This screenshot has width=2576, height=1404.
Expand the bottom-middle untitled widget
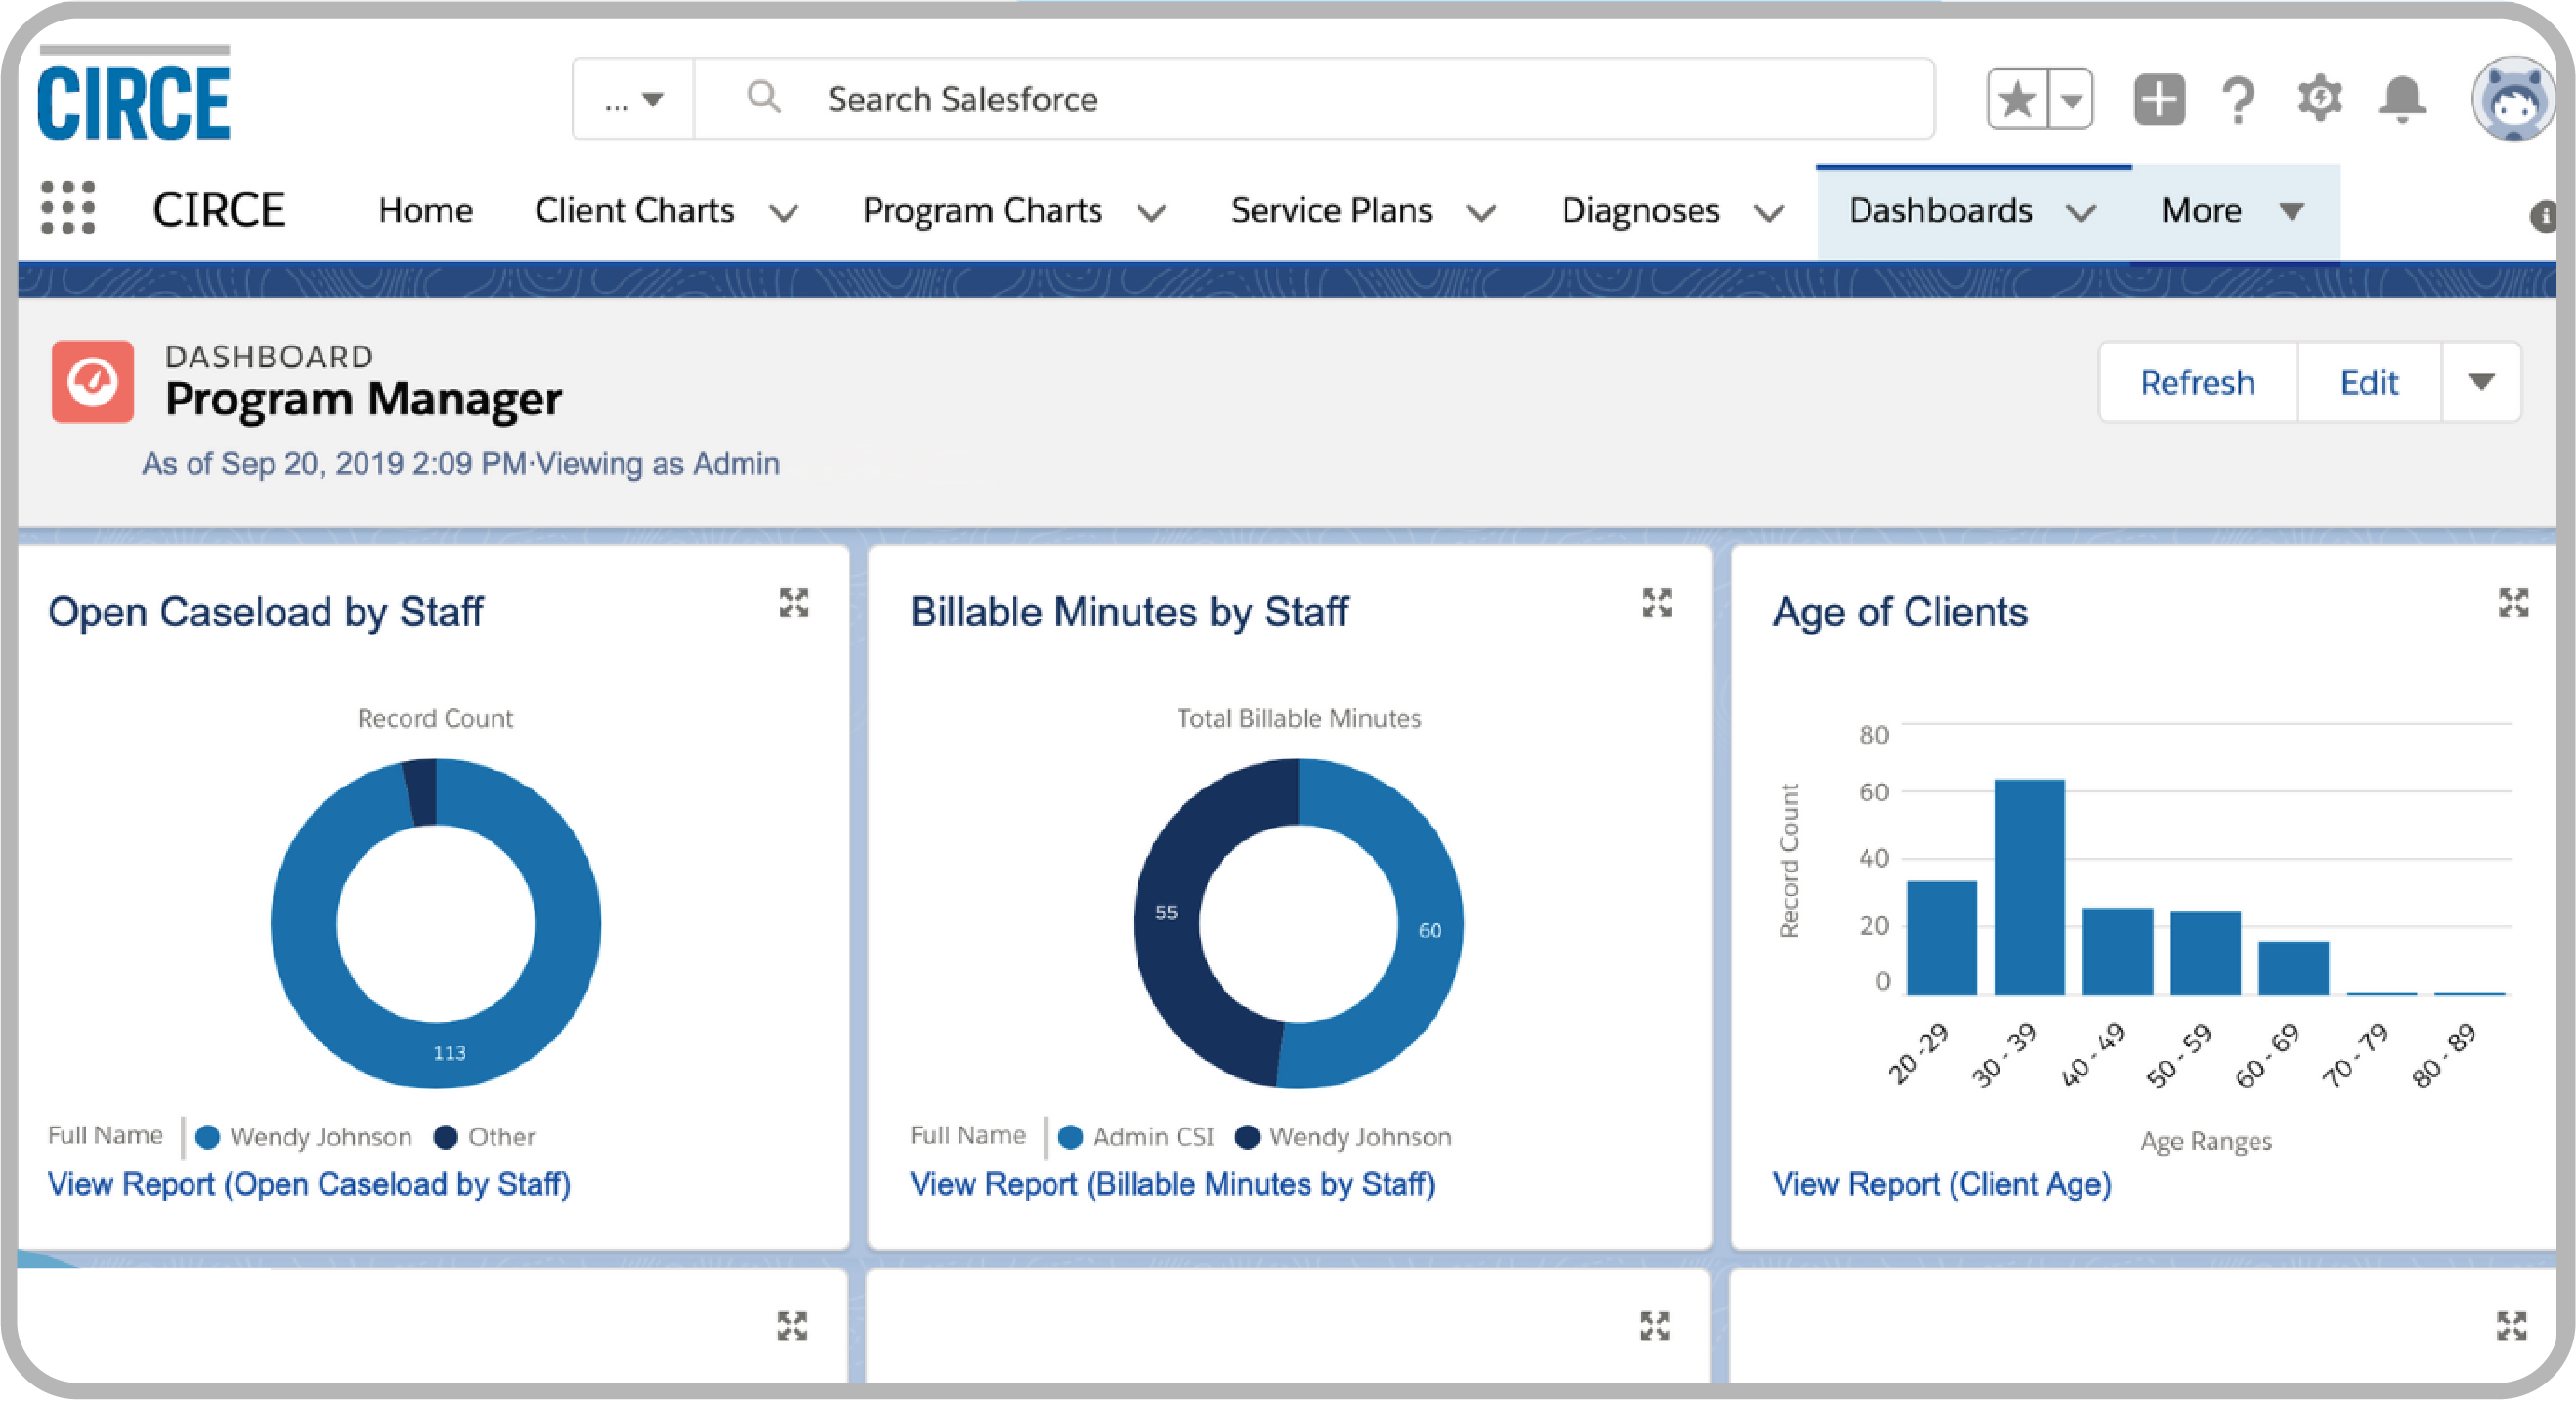[x=1655, y=1326]
